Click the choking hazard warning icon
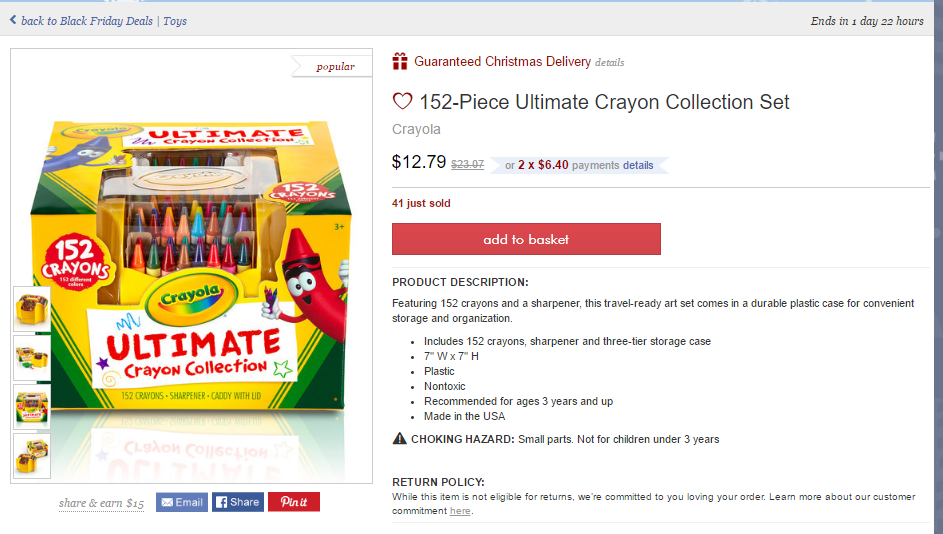The width and height of the screenshot is (943, 534). (x=400, y=439)
